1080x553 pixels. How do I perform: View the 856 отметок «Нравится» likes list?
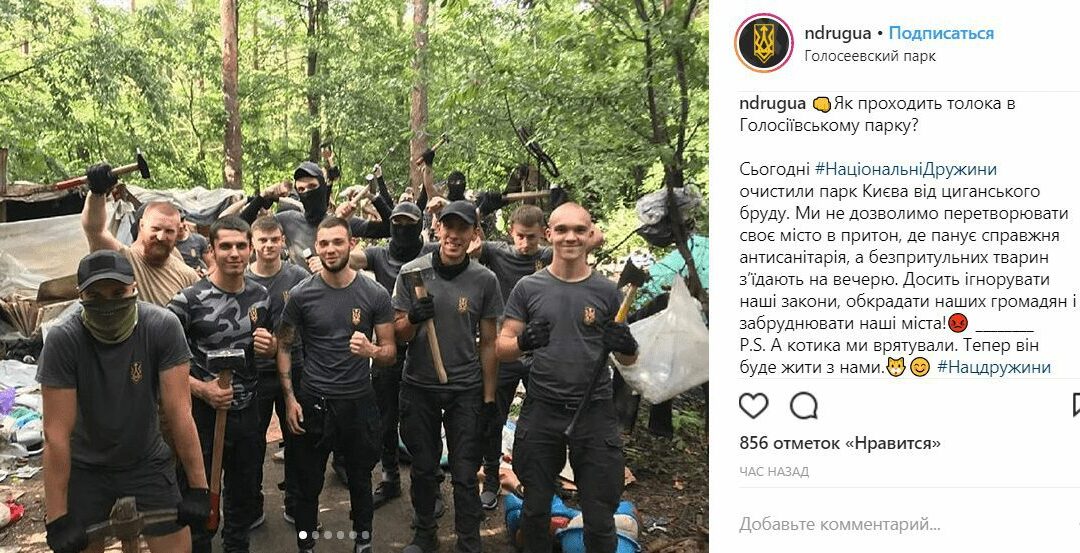coord(840,444)
